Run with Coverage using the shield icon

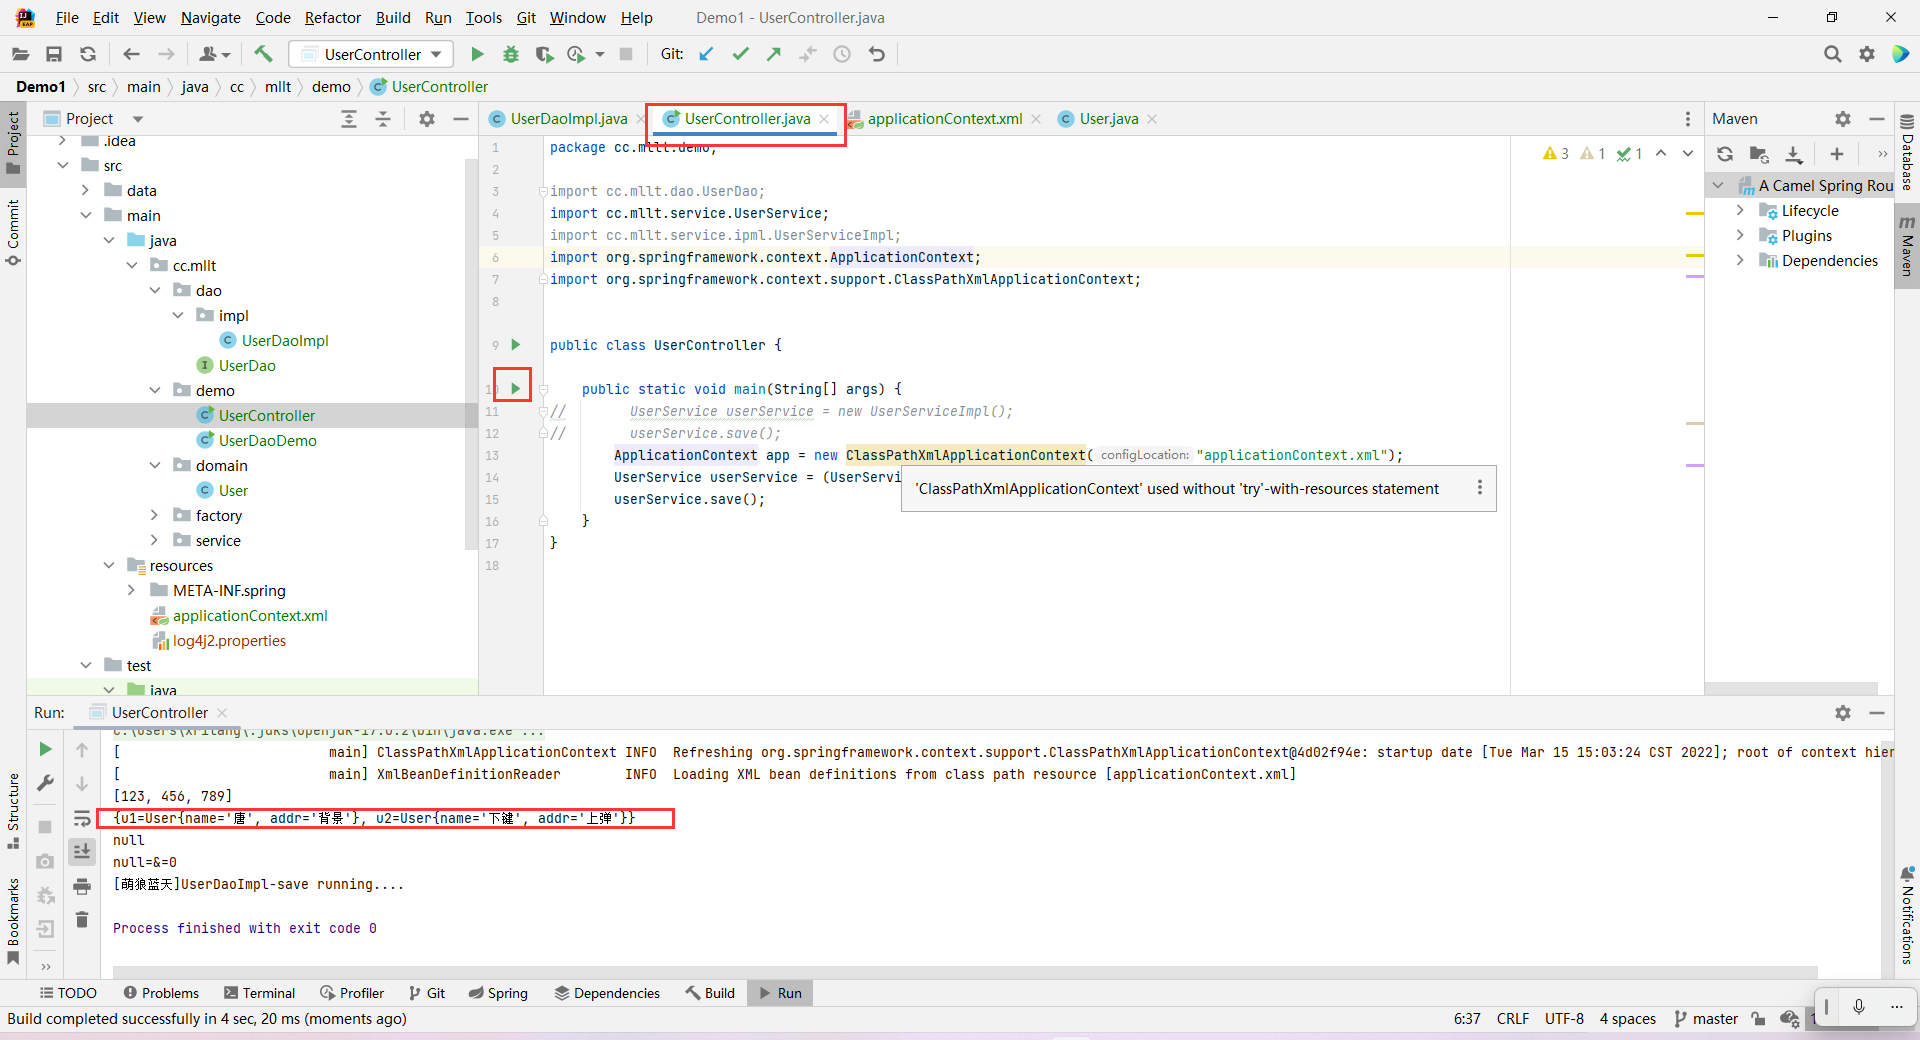pos(544,54)
